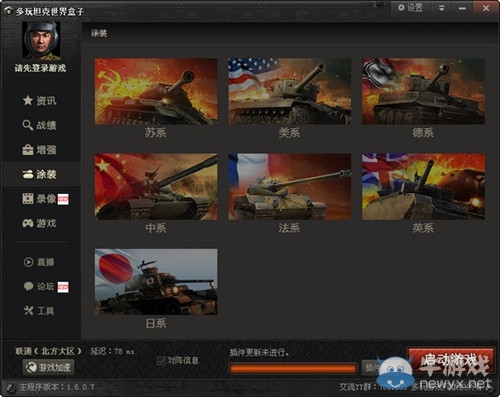Select the 英系 British tank skin thumbnail
The height and width of the screenshot is (397, 500).
(423, 187)
